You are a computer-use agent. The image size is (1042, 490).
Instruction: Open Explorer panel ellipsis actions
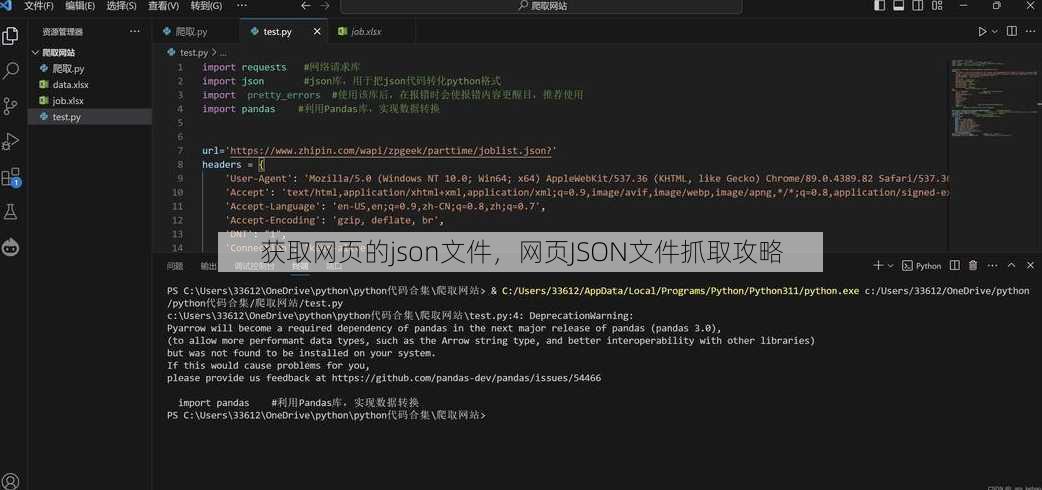coord(135,31)
